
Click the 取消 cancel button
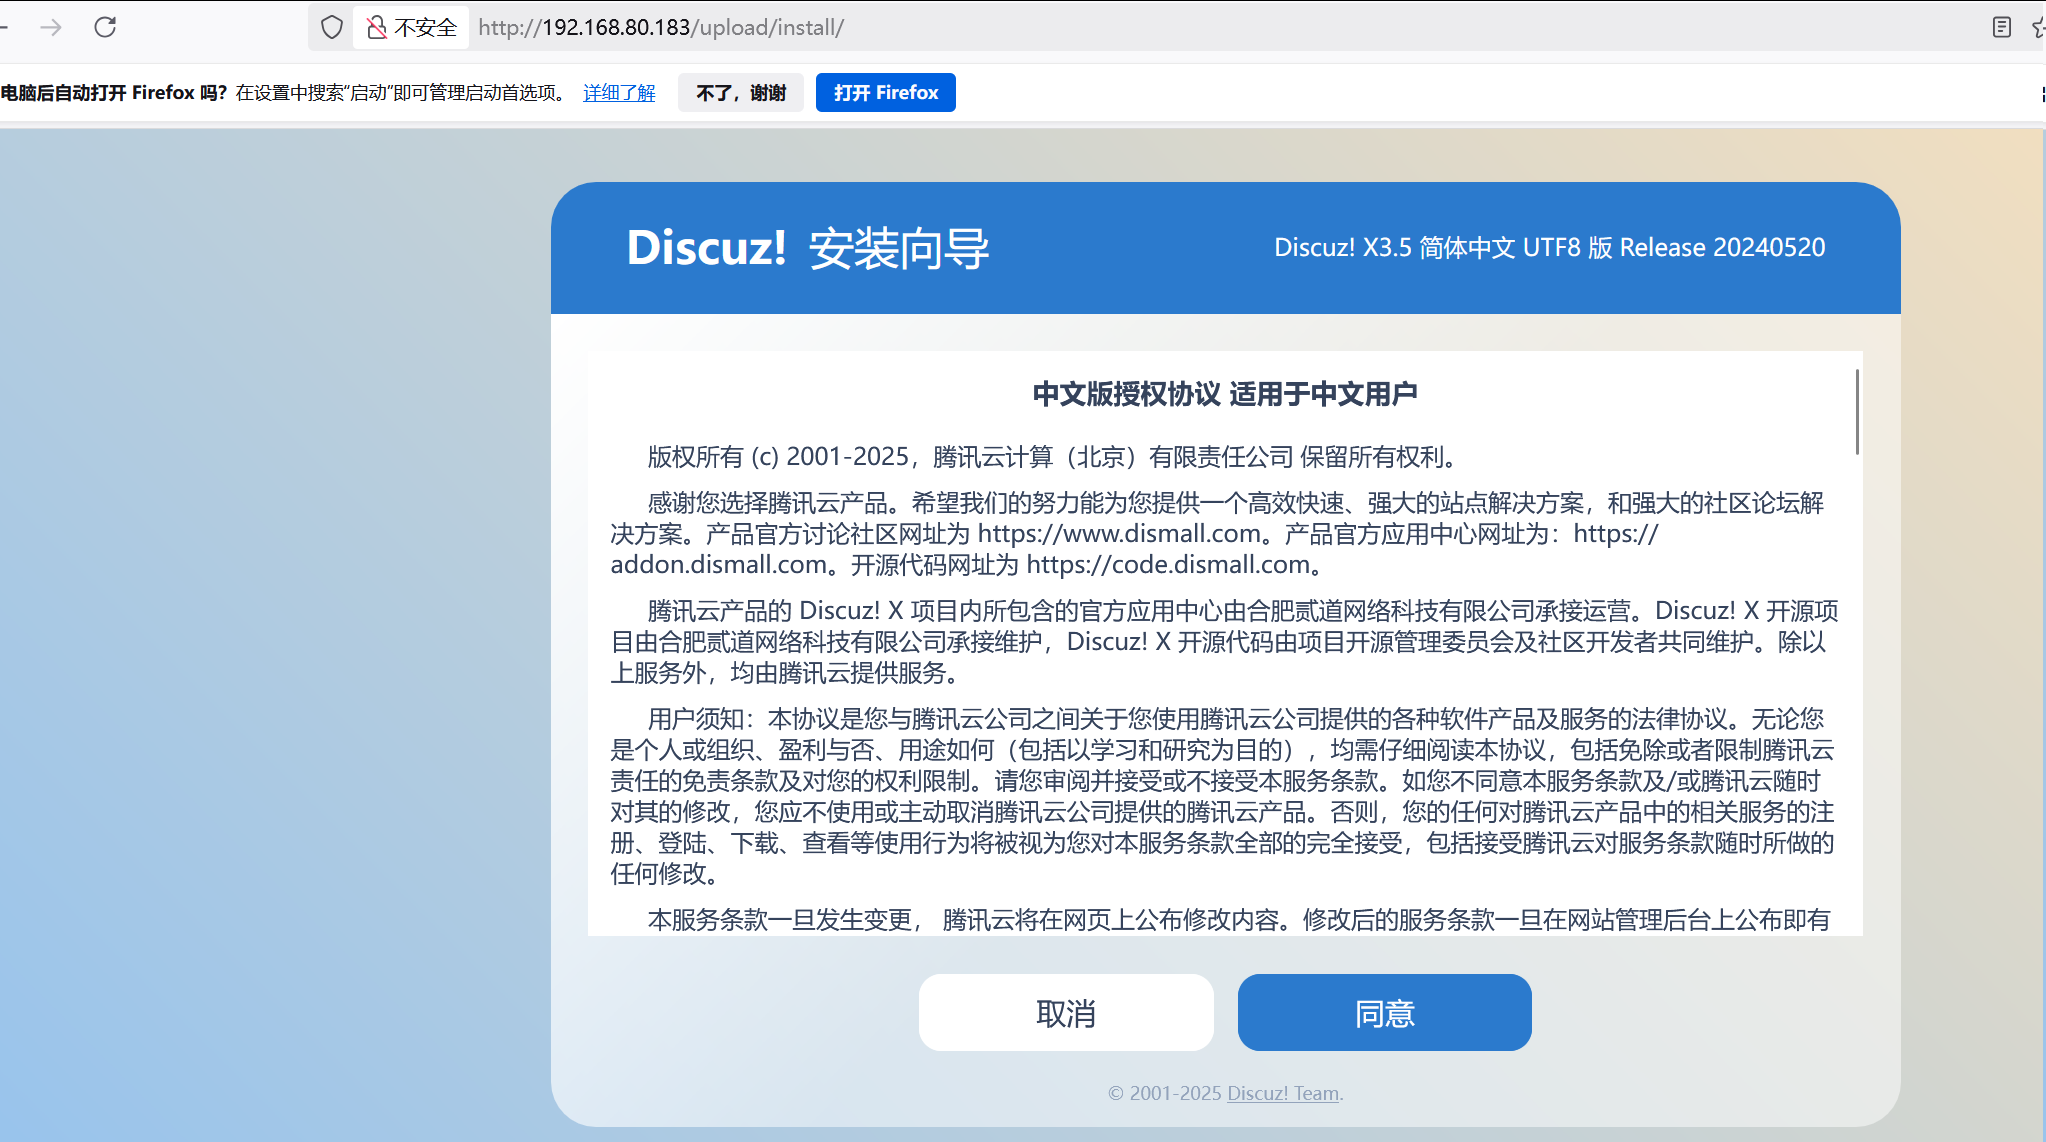click(x=1066, y=1013)
